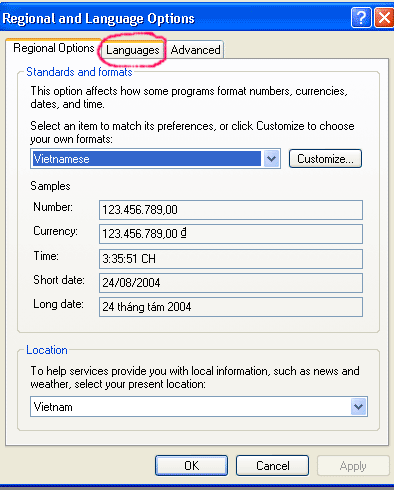Image resolution: width=394 pixels, height=490 pixels.
Task: Click the Currency sample field
Action: [231, 234]
